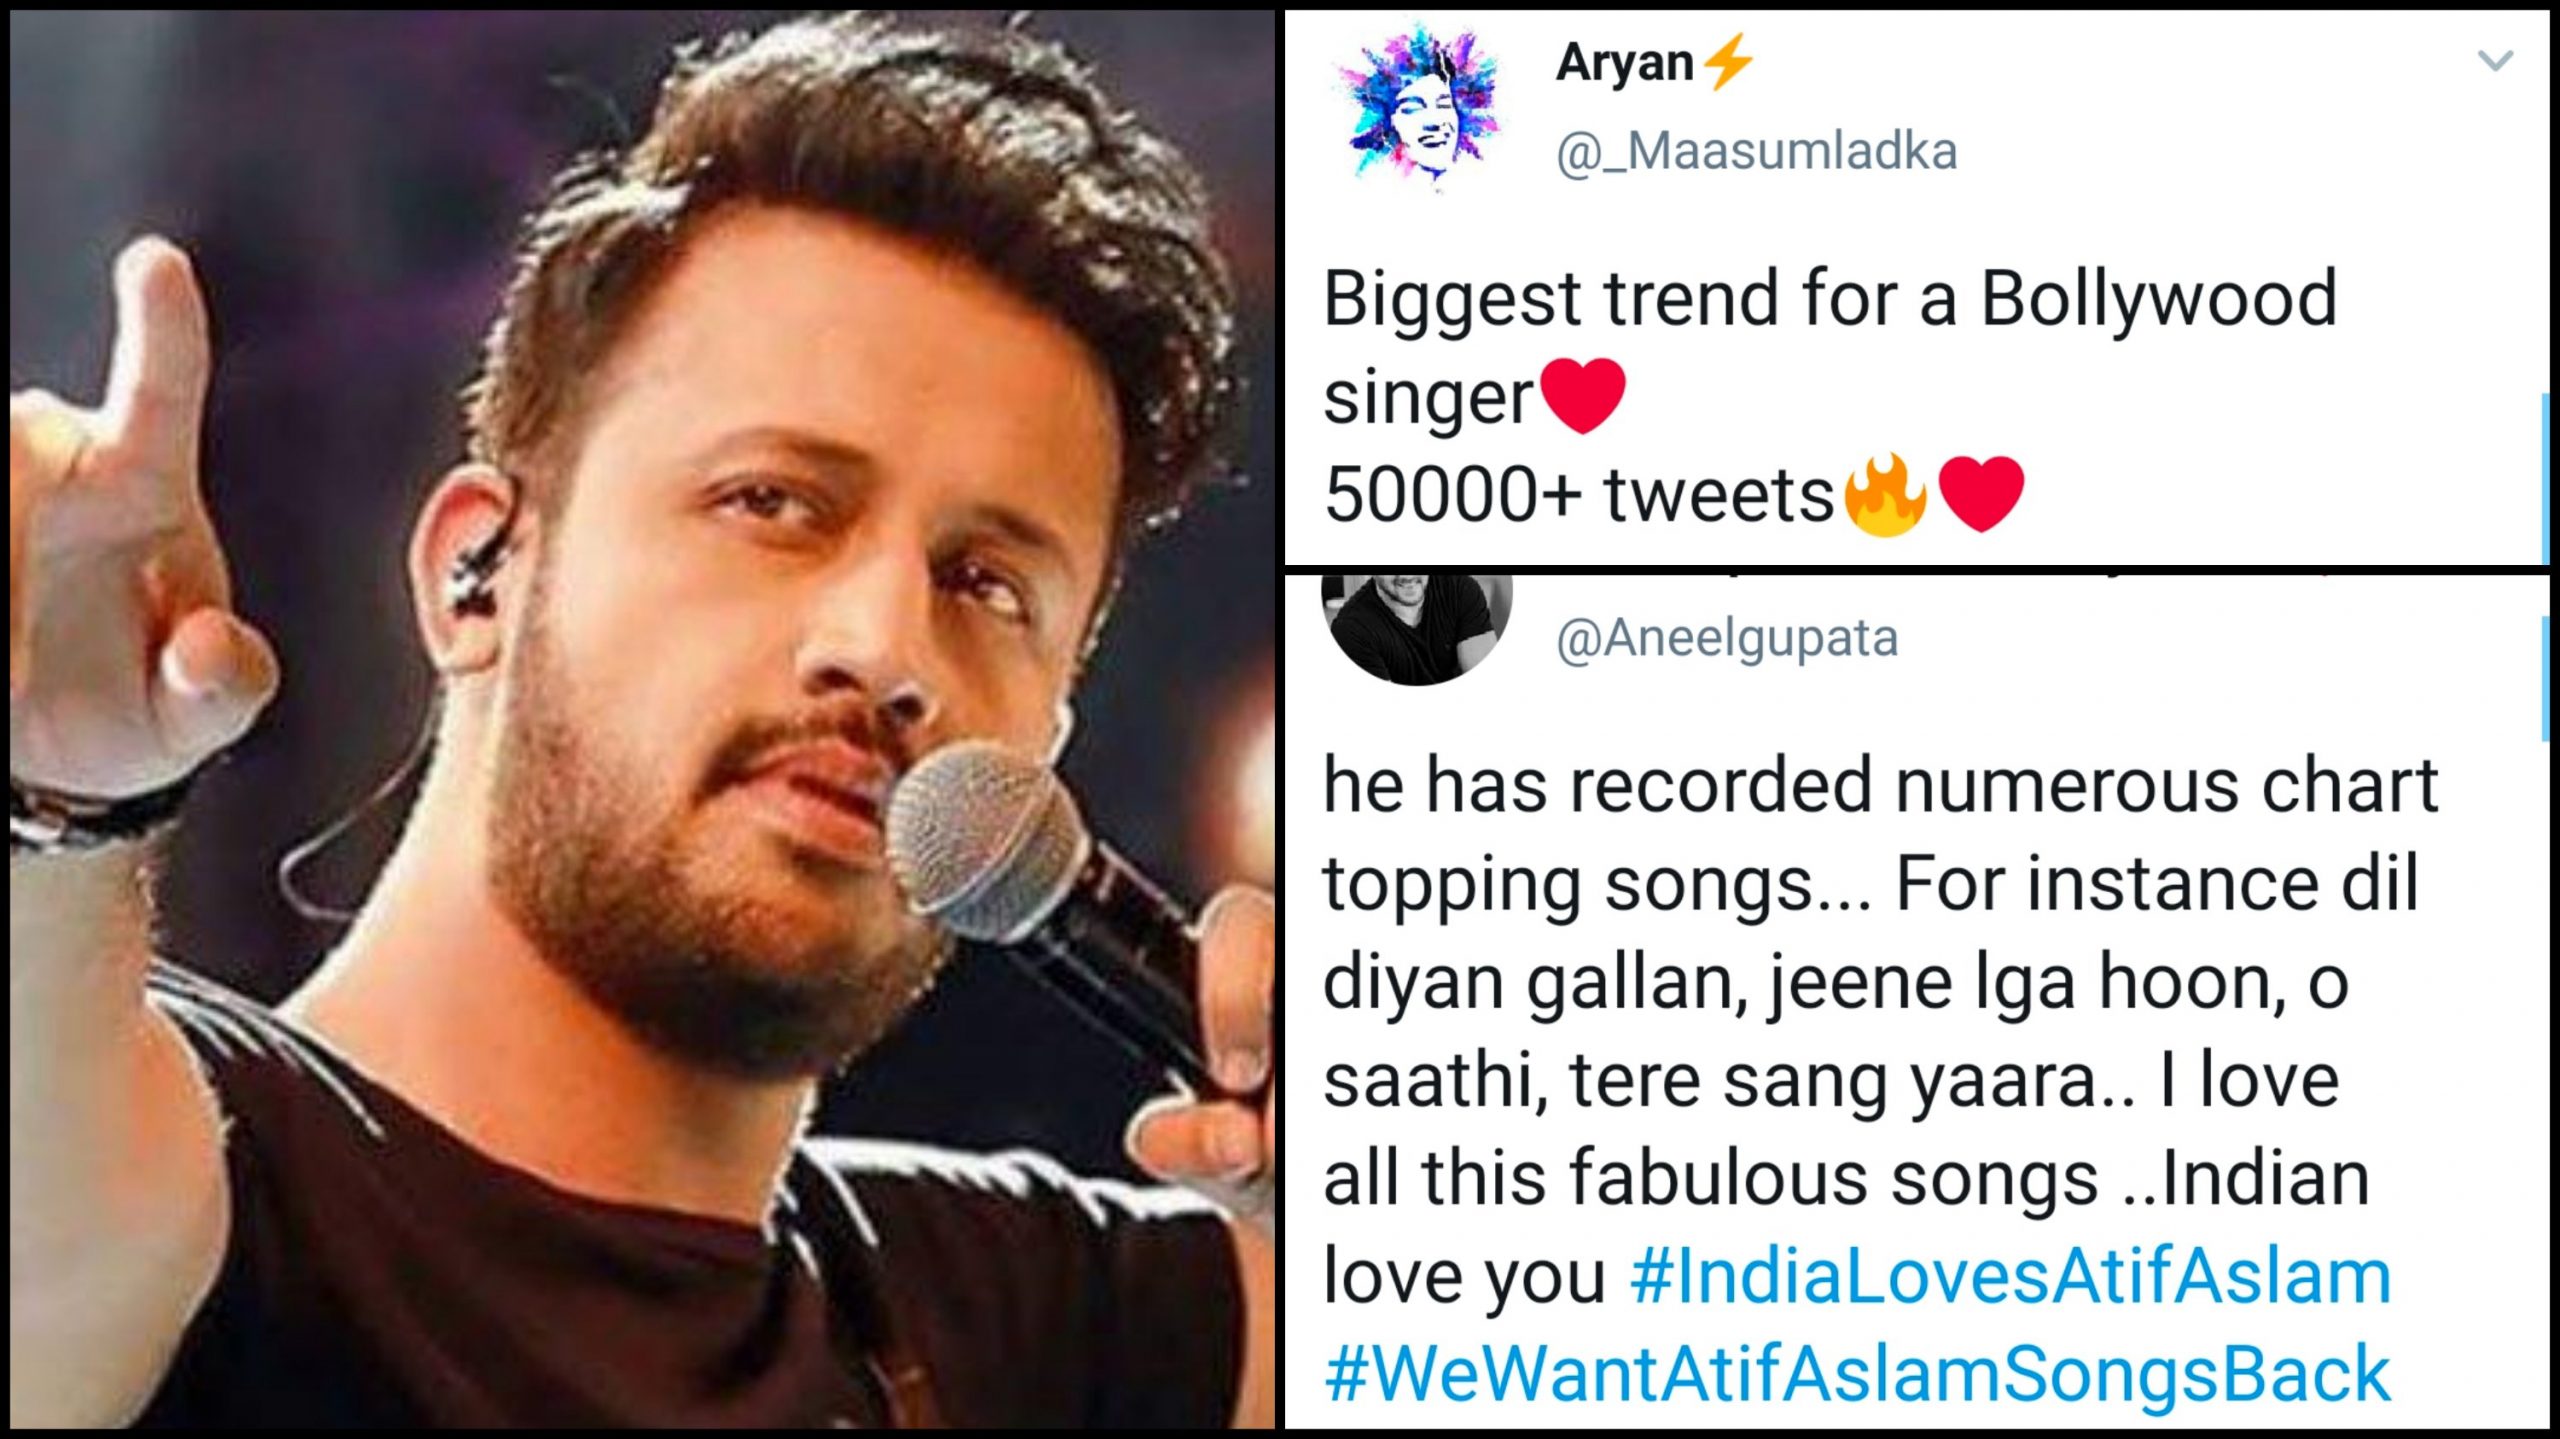Click the red heart after the fire emoji
Screen dimensions: 2560x1439
click(1981, 493)
